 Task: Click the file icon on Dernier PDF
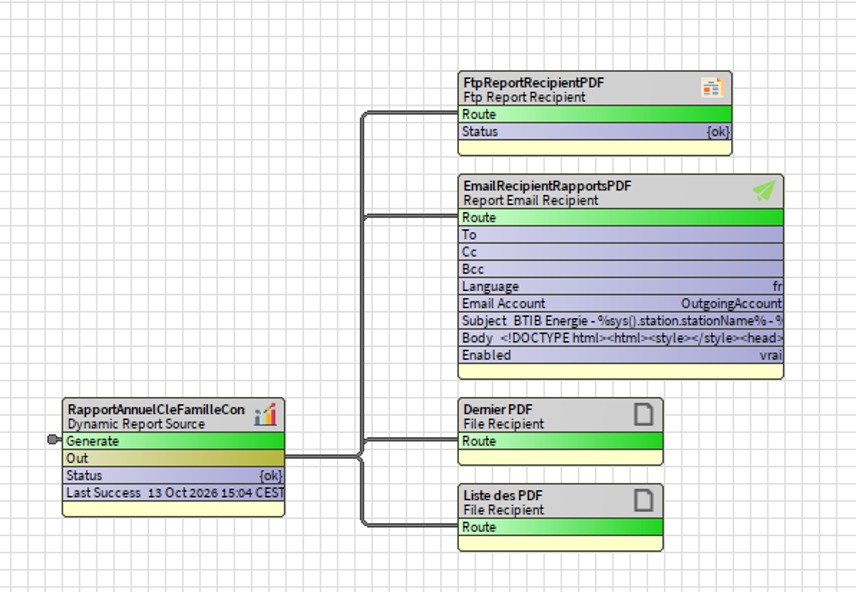[644, 414]
